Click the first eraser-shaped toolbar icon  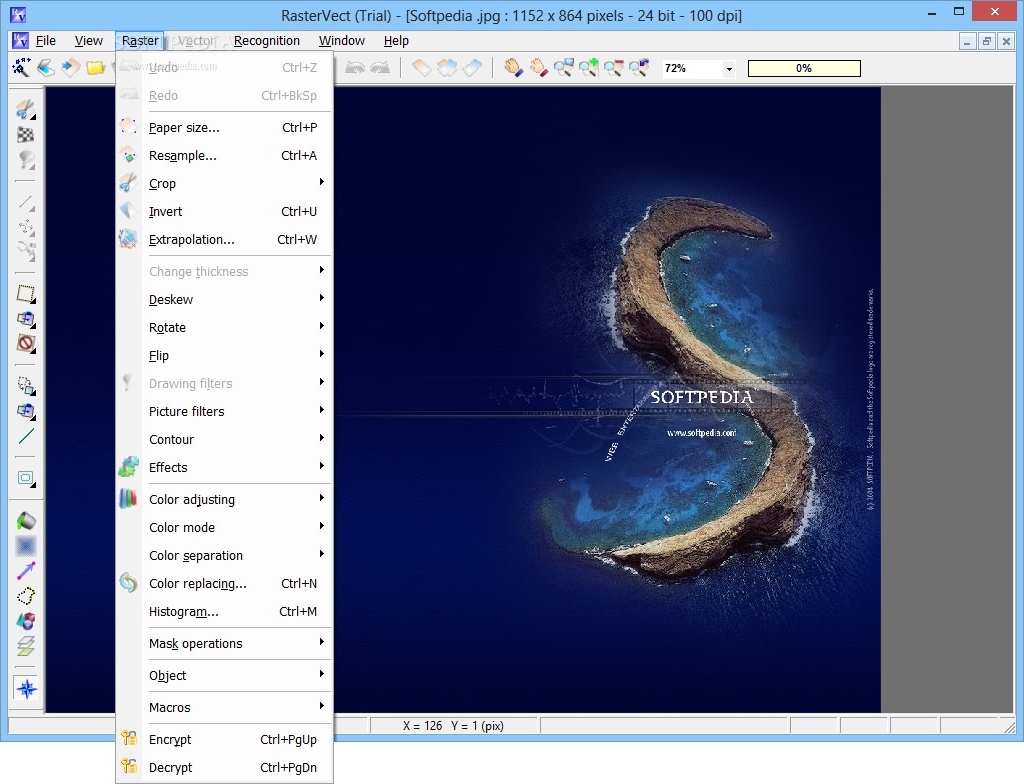422,67
